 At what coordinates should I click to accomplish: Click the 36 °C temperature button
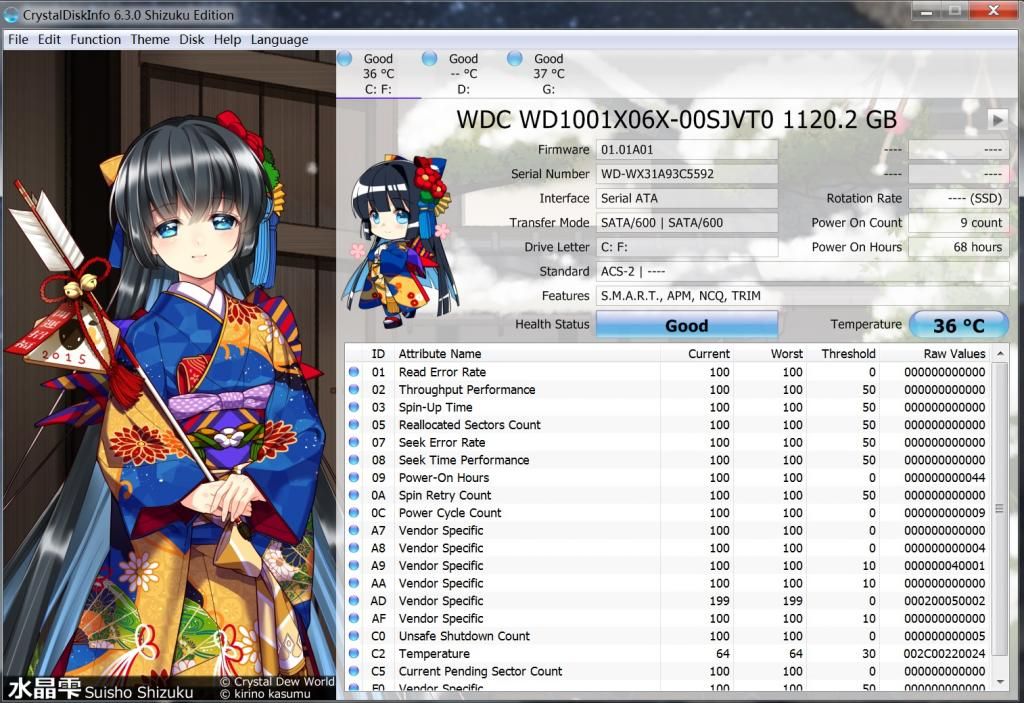click(959, 325)
